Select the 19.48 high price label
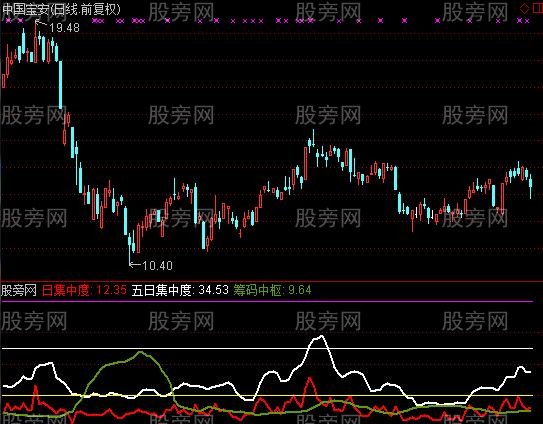543x424 pixels. 64,27
